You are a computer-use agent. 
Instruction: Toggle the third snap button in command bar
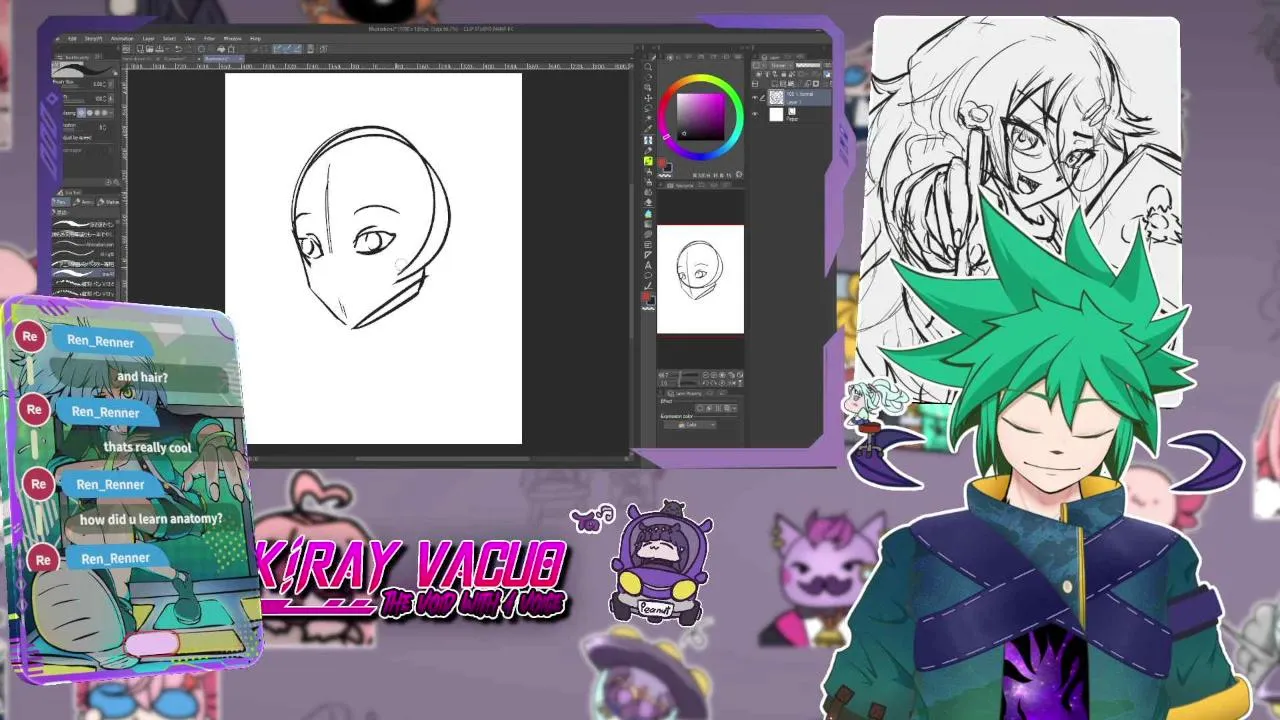click(296, 49)
